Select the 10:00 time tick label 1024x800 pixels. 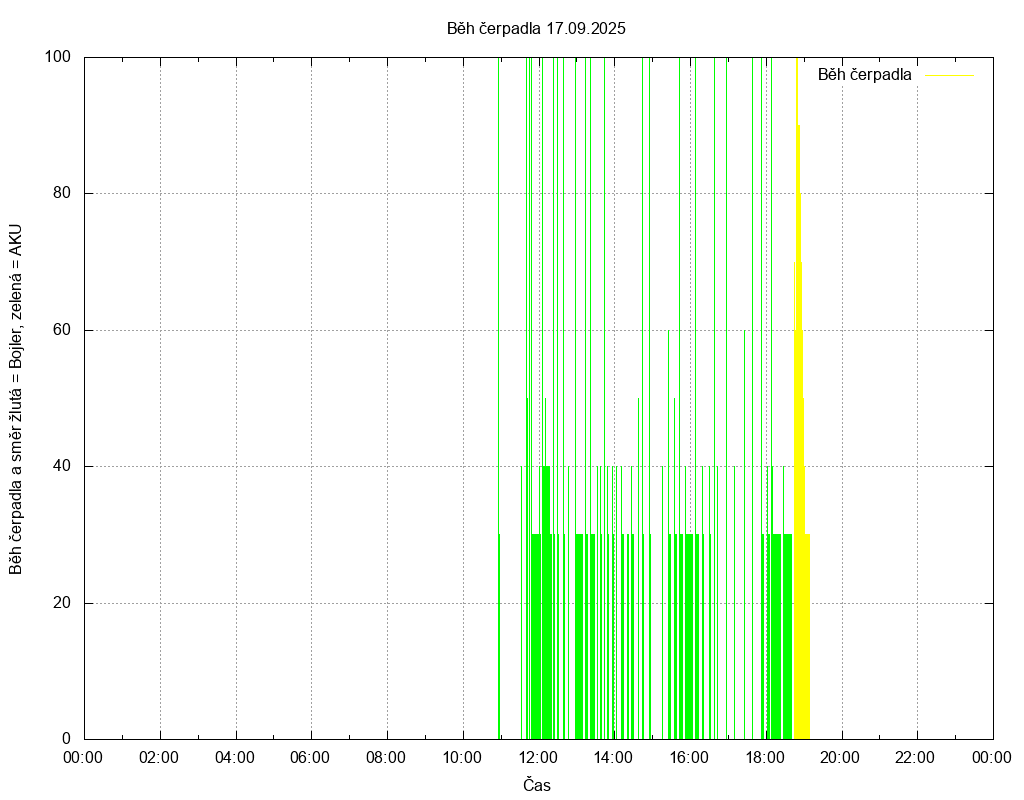[x=462, y=757]
